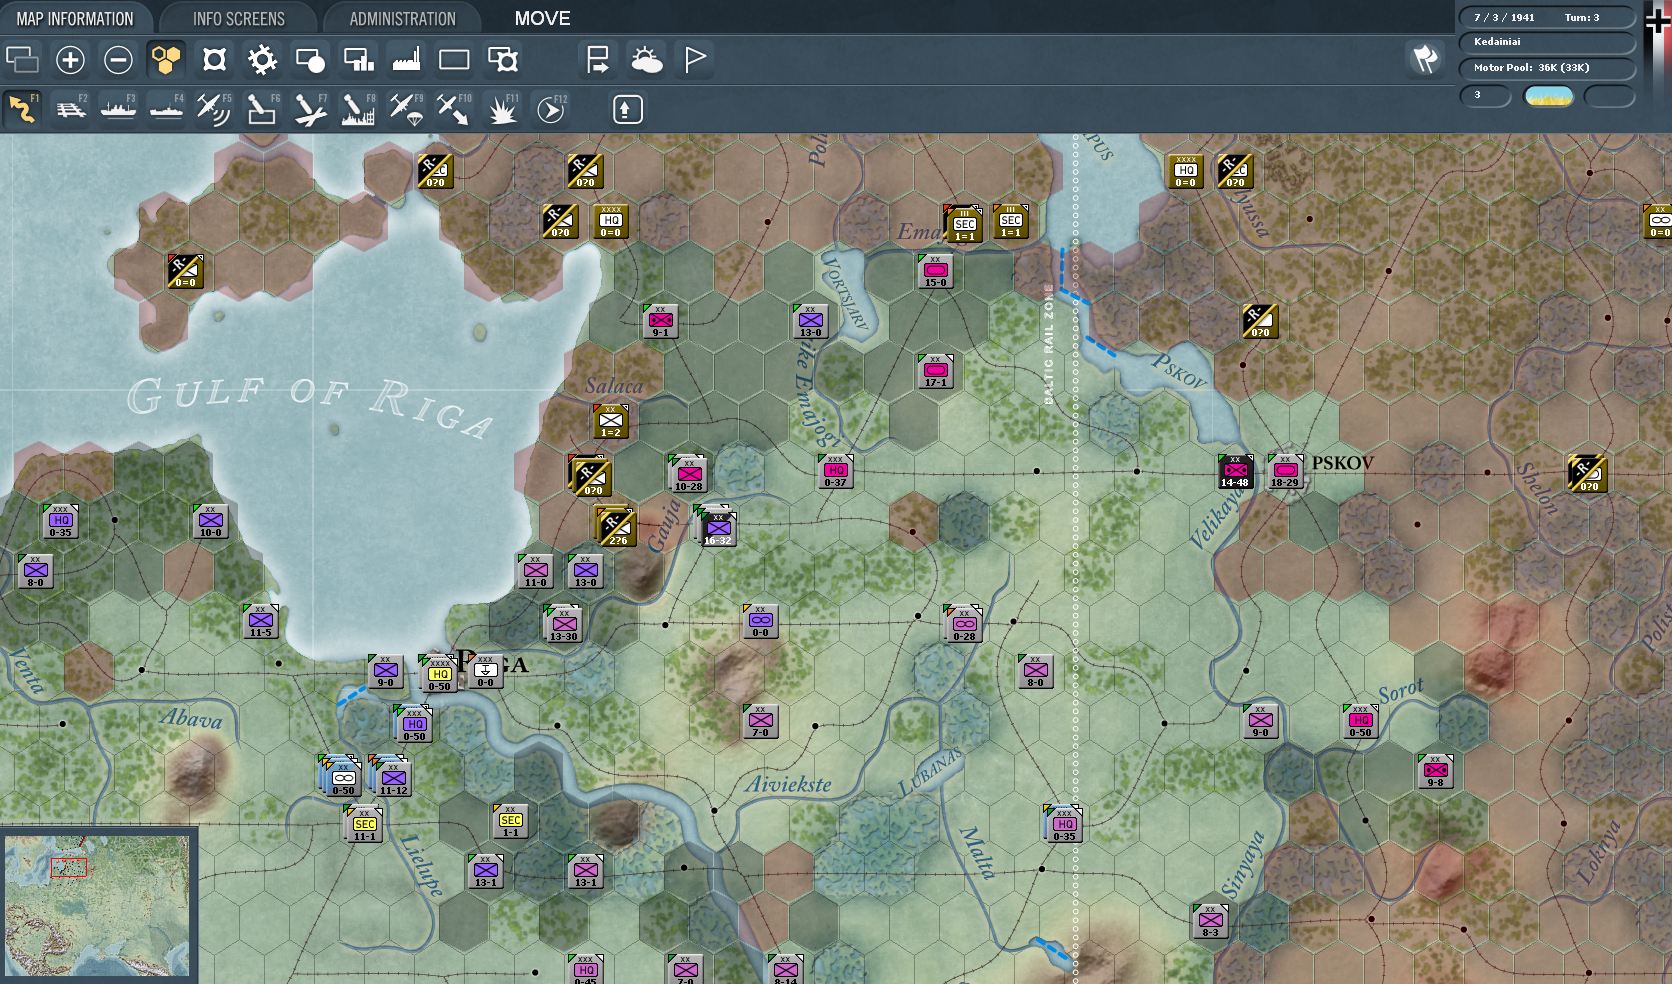The height and width of the screenshot is (984, 1672).
Task: Select the 8-3 unit counter
Action: [1211, 921]
